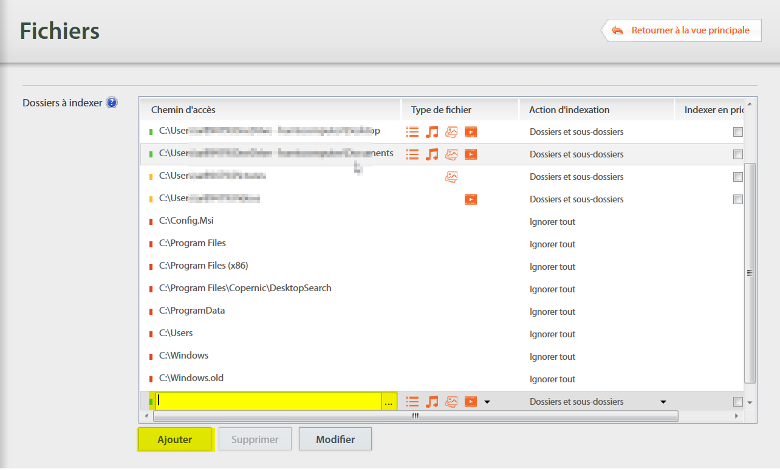
Task: Select the music icon in the new entry row
Action: click(x=432, y=402)
